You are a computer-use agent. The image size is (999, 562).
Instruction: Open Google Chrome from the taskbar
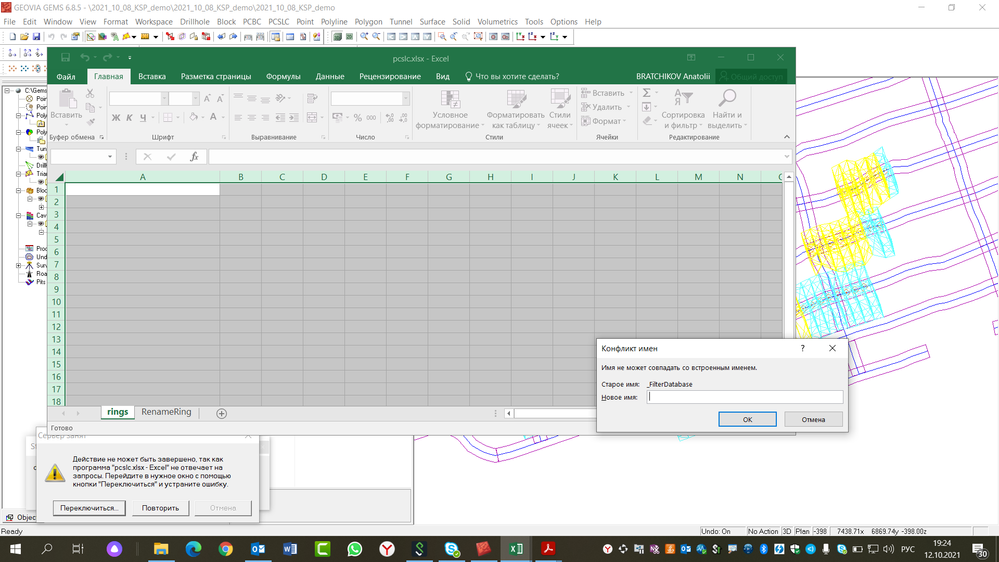click(226, 549)
